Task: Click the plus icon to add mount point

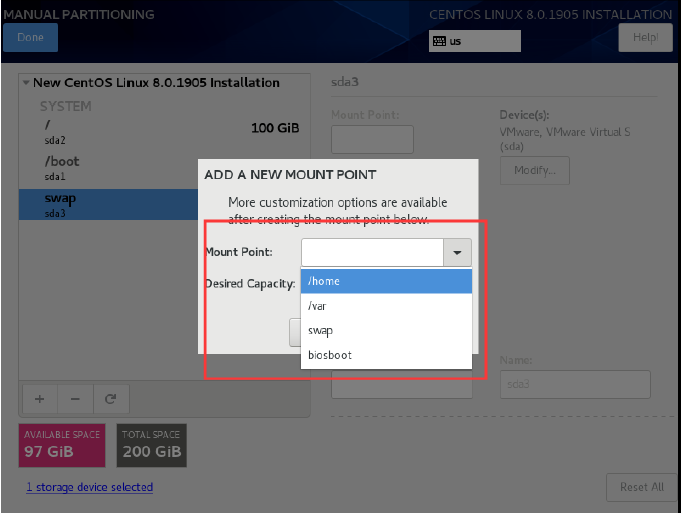Action: (40, 399)
